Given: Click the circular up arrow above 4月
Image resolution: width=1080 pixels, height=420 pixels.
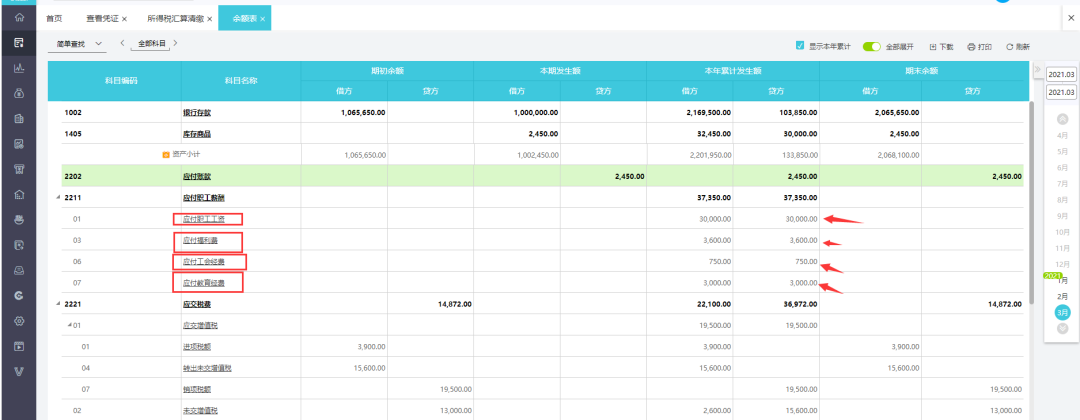Looking at the screenshot, I should click(x=1062, y=118).
